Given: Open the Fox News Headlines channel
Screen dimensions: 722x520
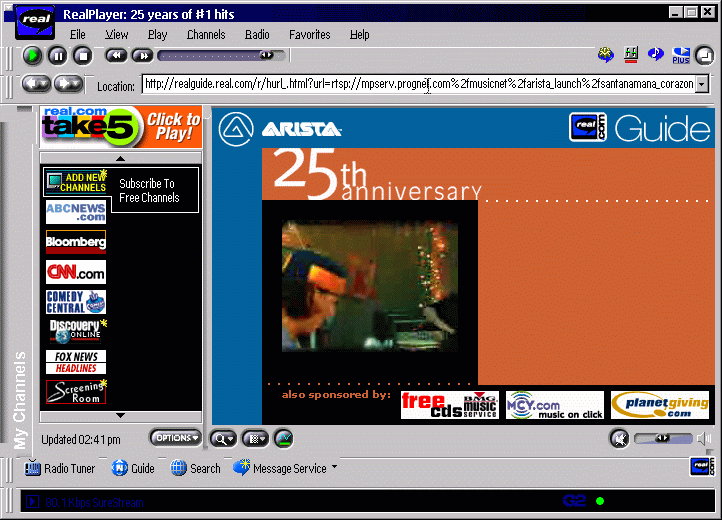Looking at the screenshot, I should point(76,362).
